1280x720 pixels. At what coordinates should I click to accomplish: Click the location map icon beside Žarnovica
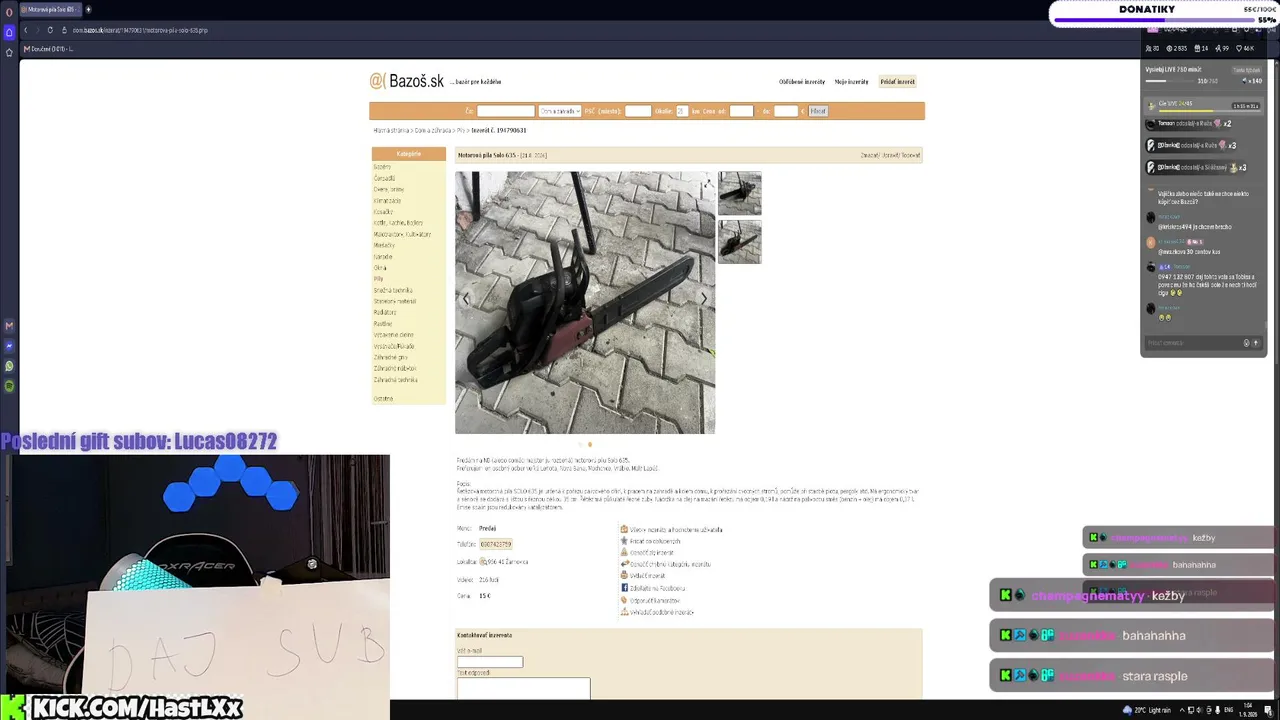[483, 562]
